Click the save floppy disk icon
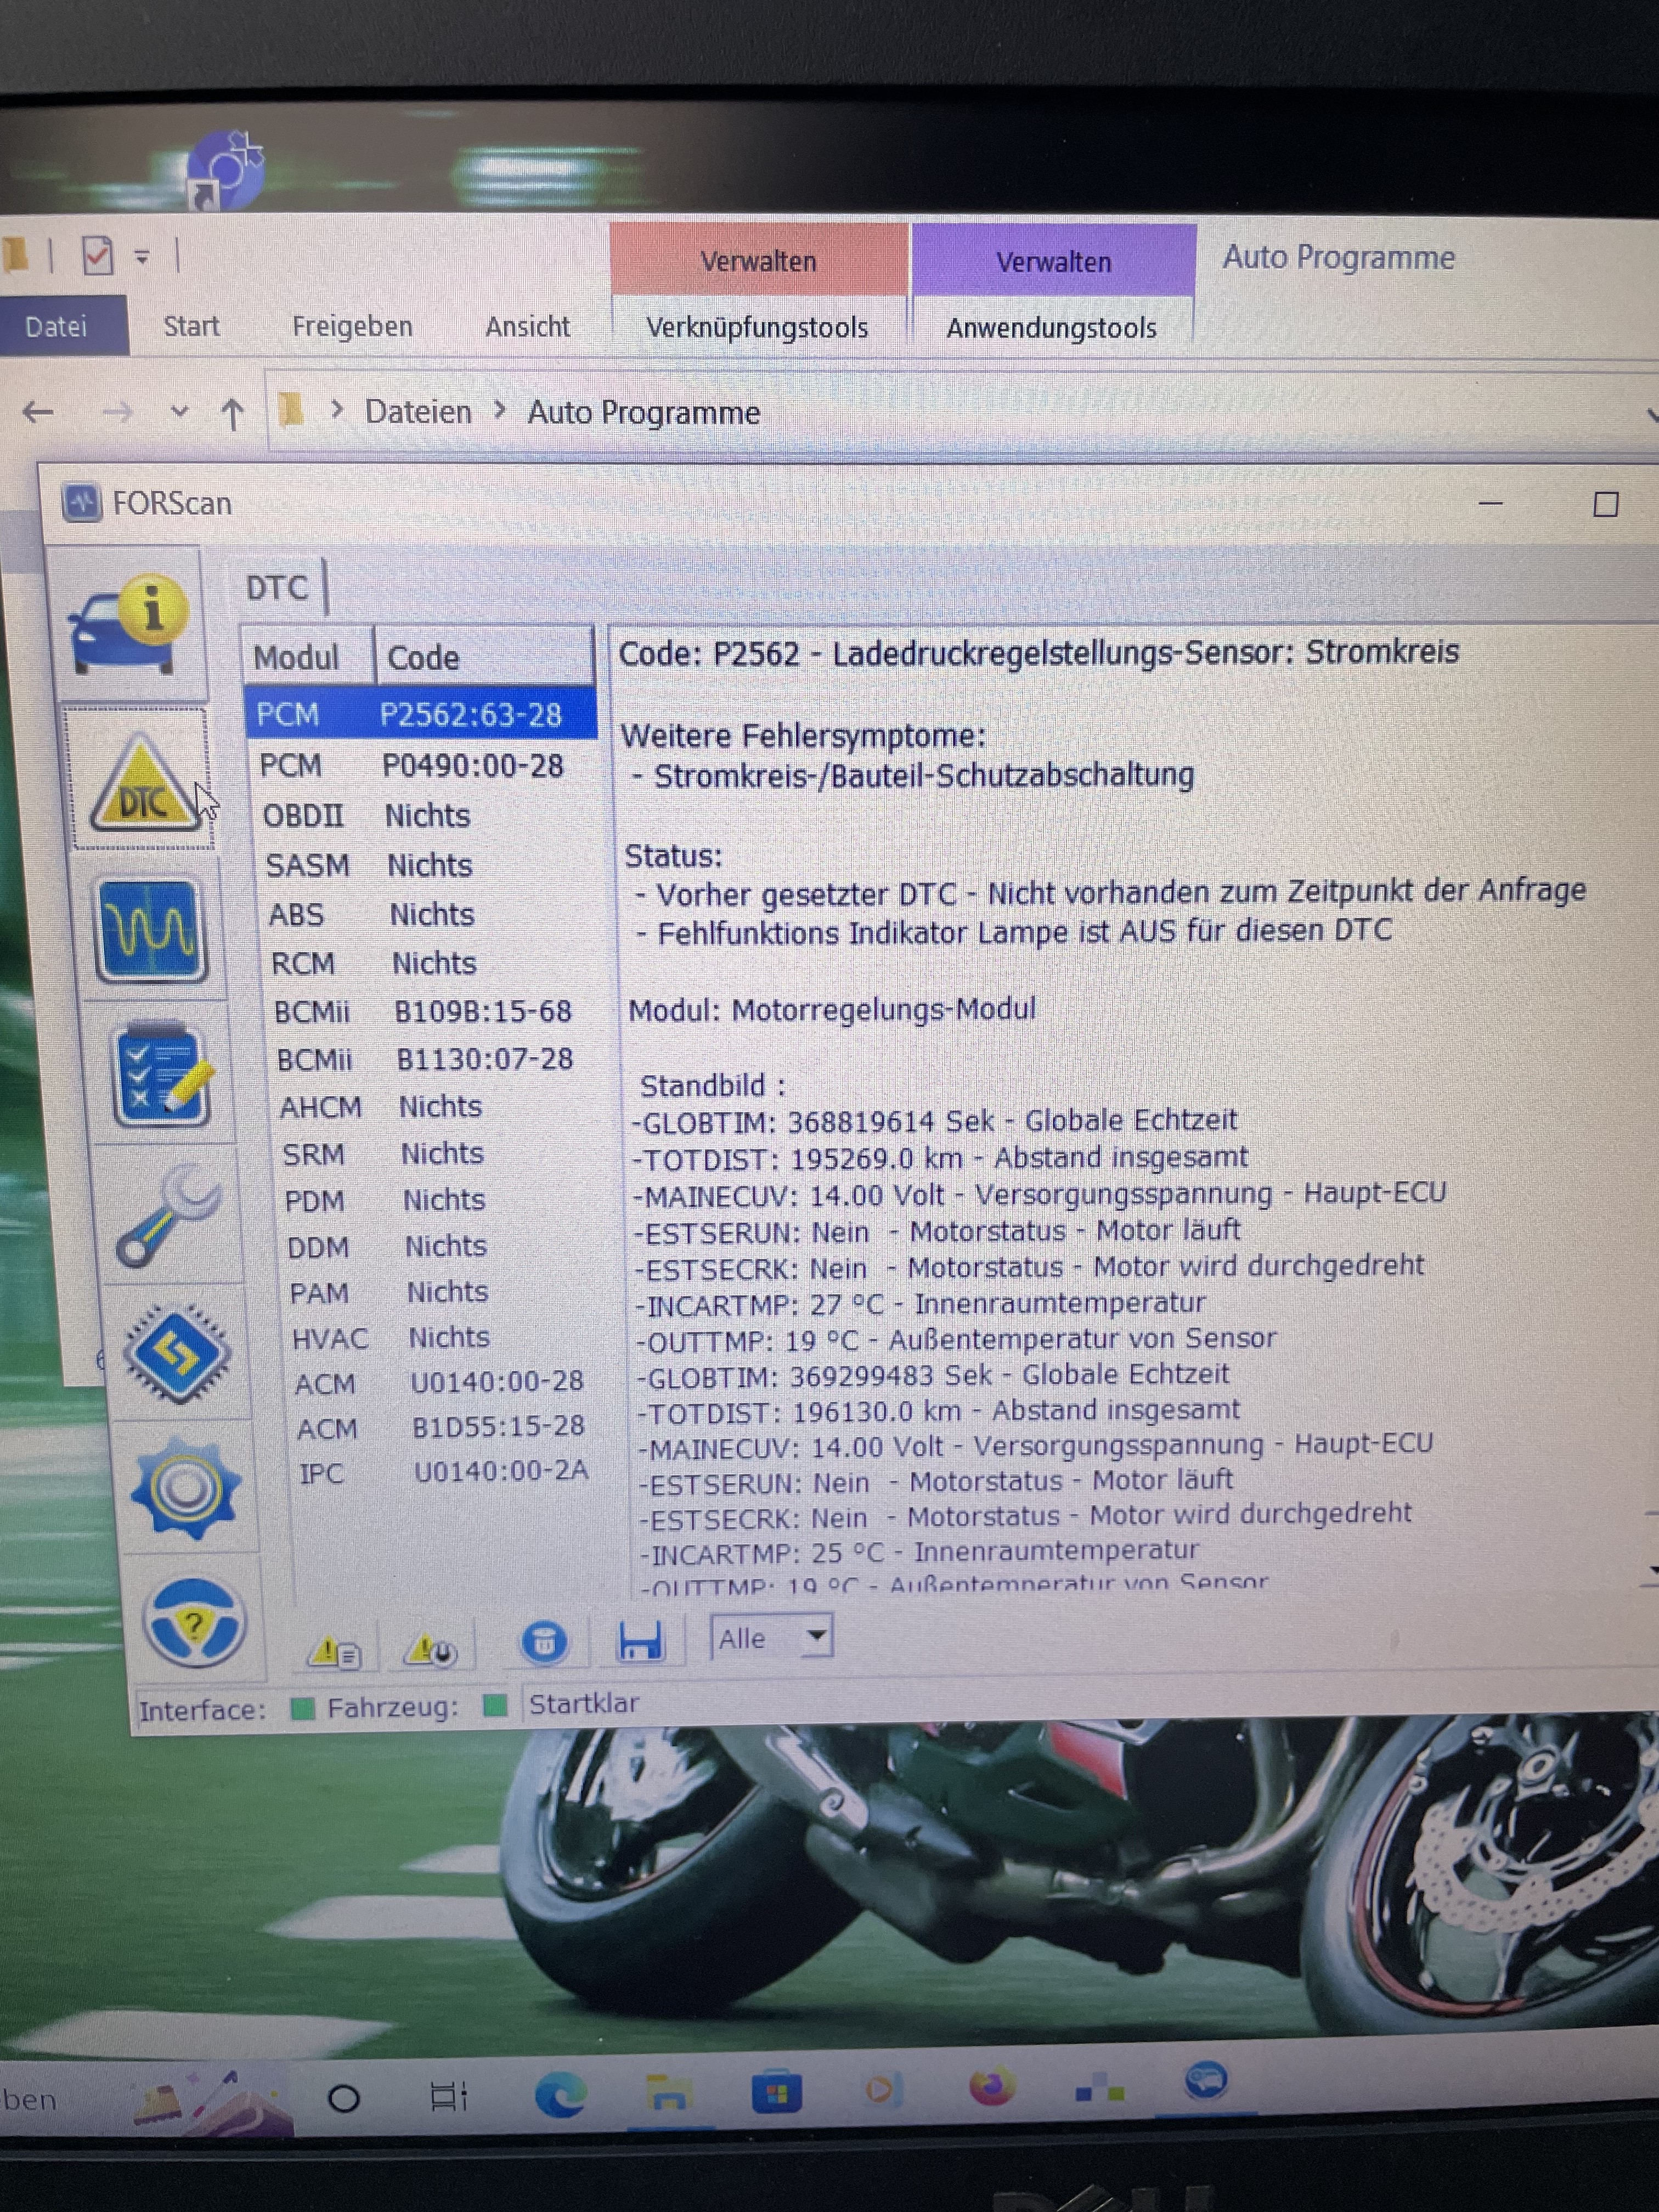The width and height of the screenshot is (1659, 2212). [x=640, y=1642]
